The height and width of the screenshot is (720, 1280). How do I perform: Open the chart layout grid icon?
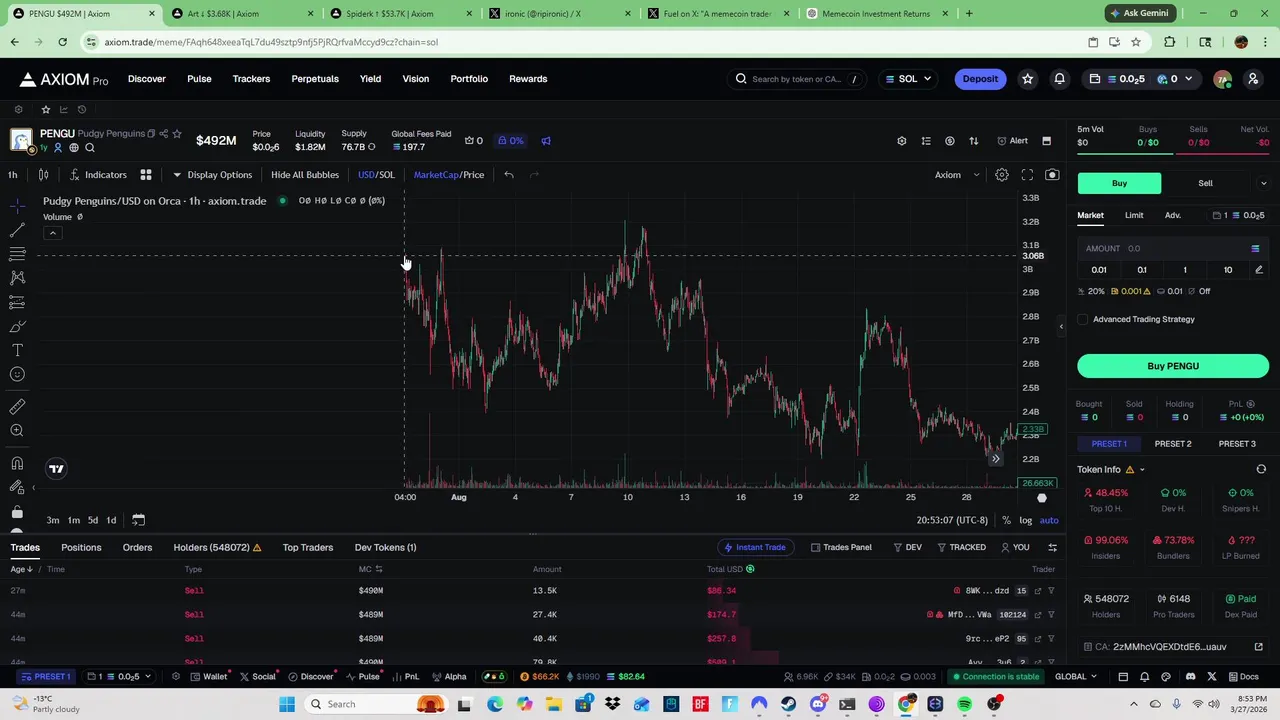coord(145,175)
